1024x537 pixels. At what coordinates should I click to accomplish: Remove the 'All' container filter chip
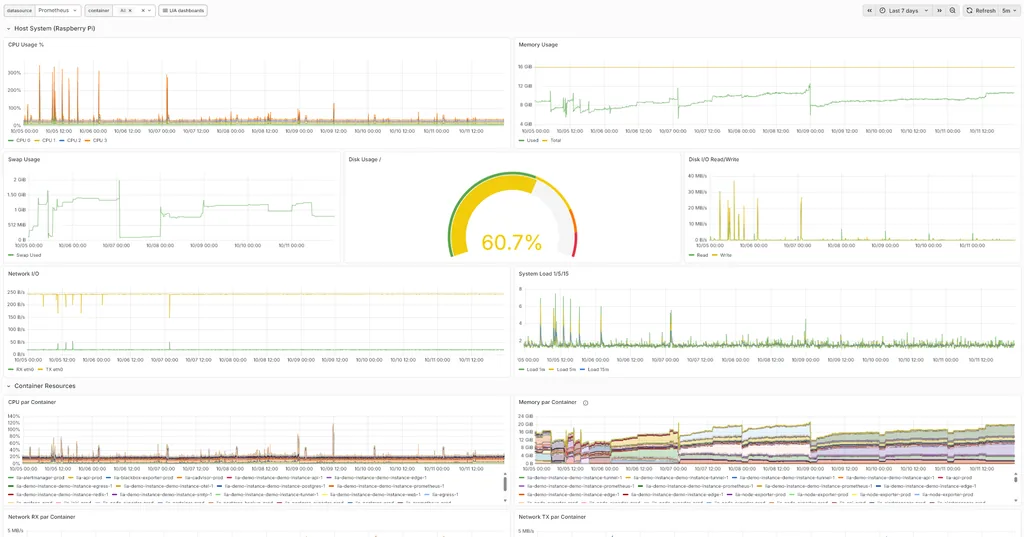tap(130, 10)
